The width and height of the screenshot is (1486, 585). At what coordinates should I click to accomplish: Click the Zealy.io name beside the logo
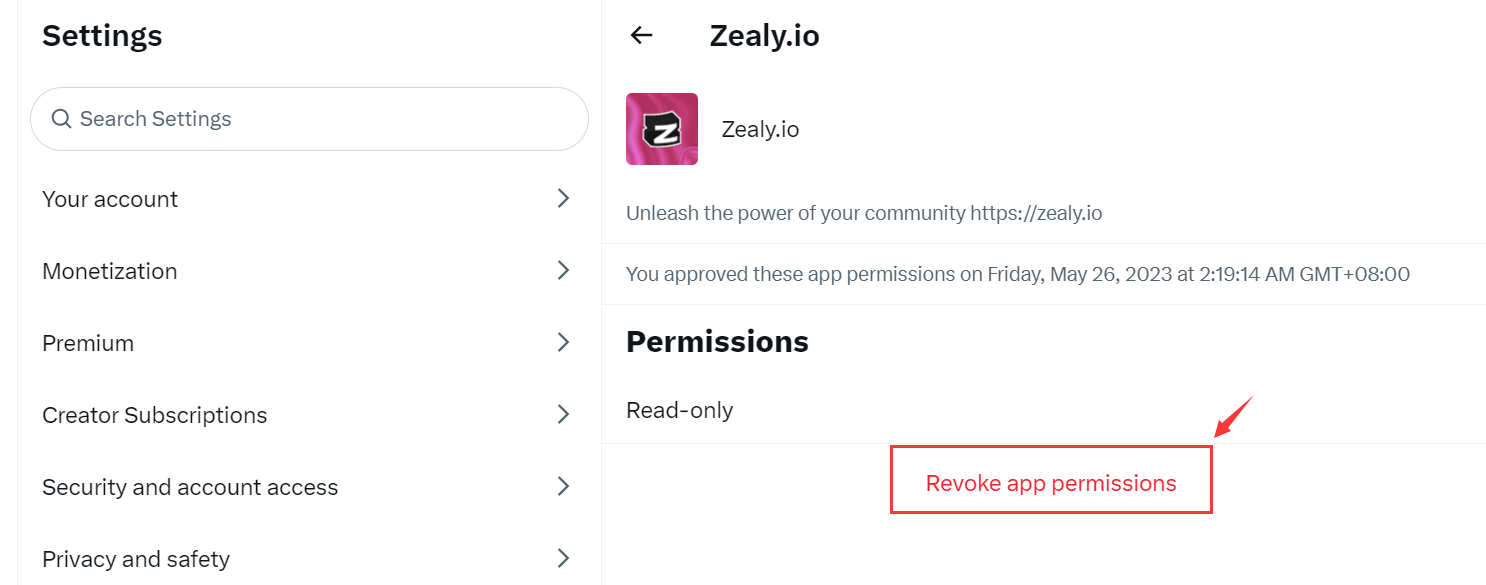pos(760,129)
